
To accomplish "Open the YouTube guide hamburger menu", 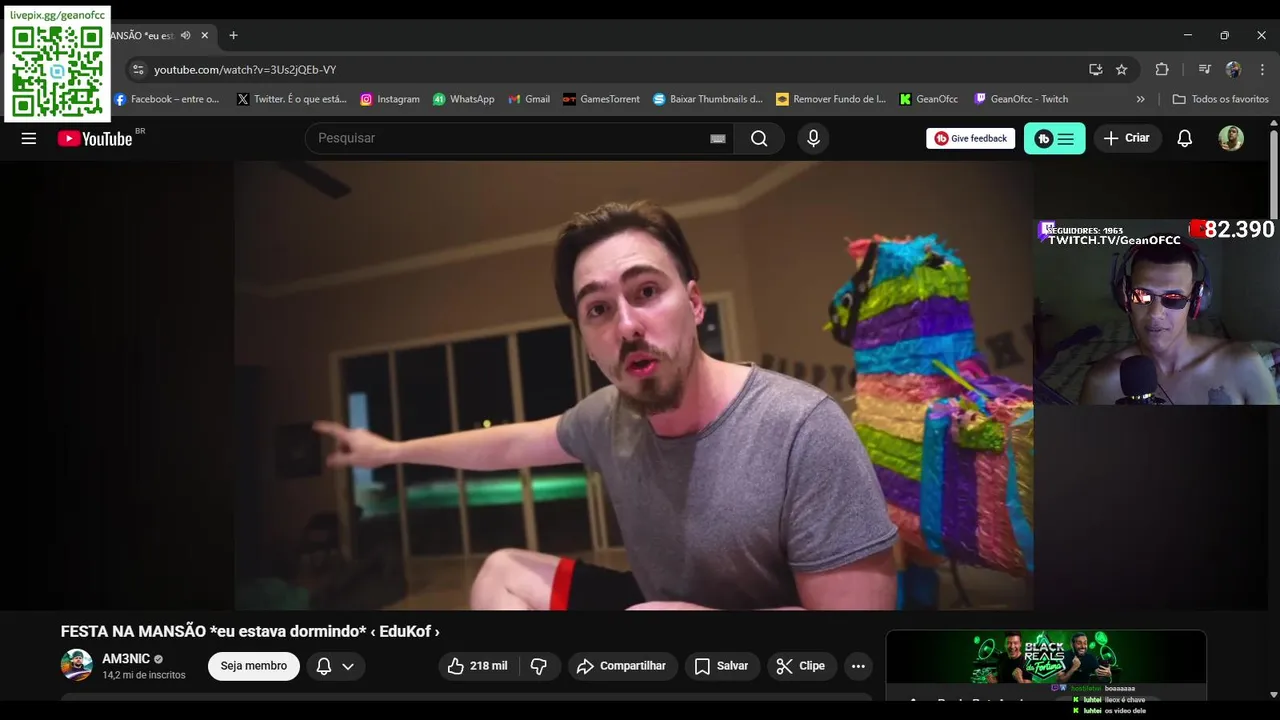I will pyautogui.click(x=29, y=139).
